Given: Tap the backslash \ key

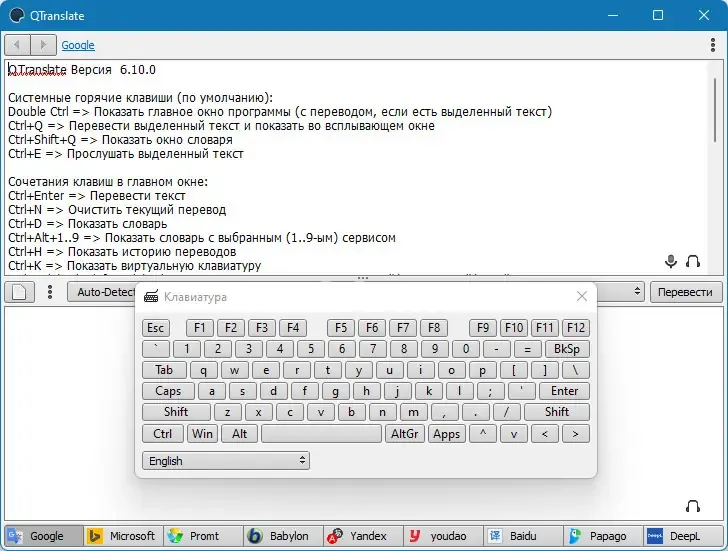Looking at the screenshot, I should coord(576,370).
